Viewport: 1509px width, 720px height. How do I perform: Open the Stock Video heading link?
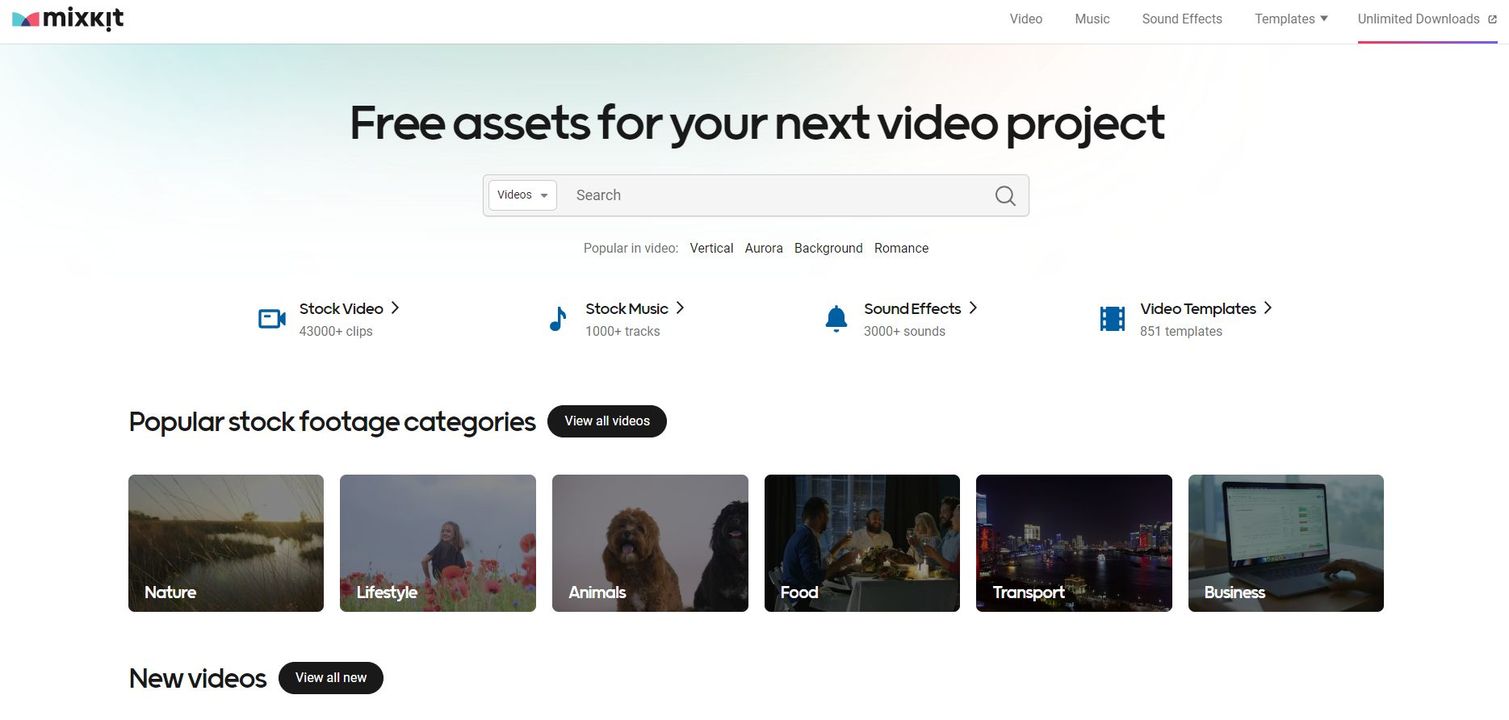click(x=341, y=309)
